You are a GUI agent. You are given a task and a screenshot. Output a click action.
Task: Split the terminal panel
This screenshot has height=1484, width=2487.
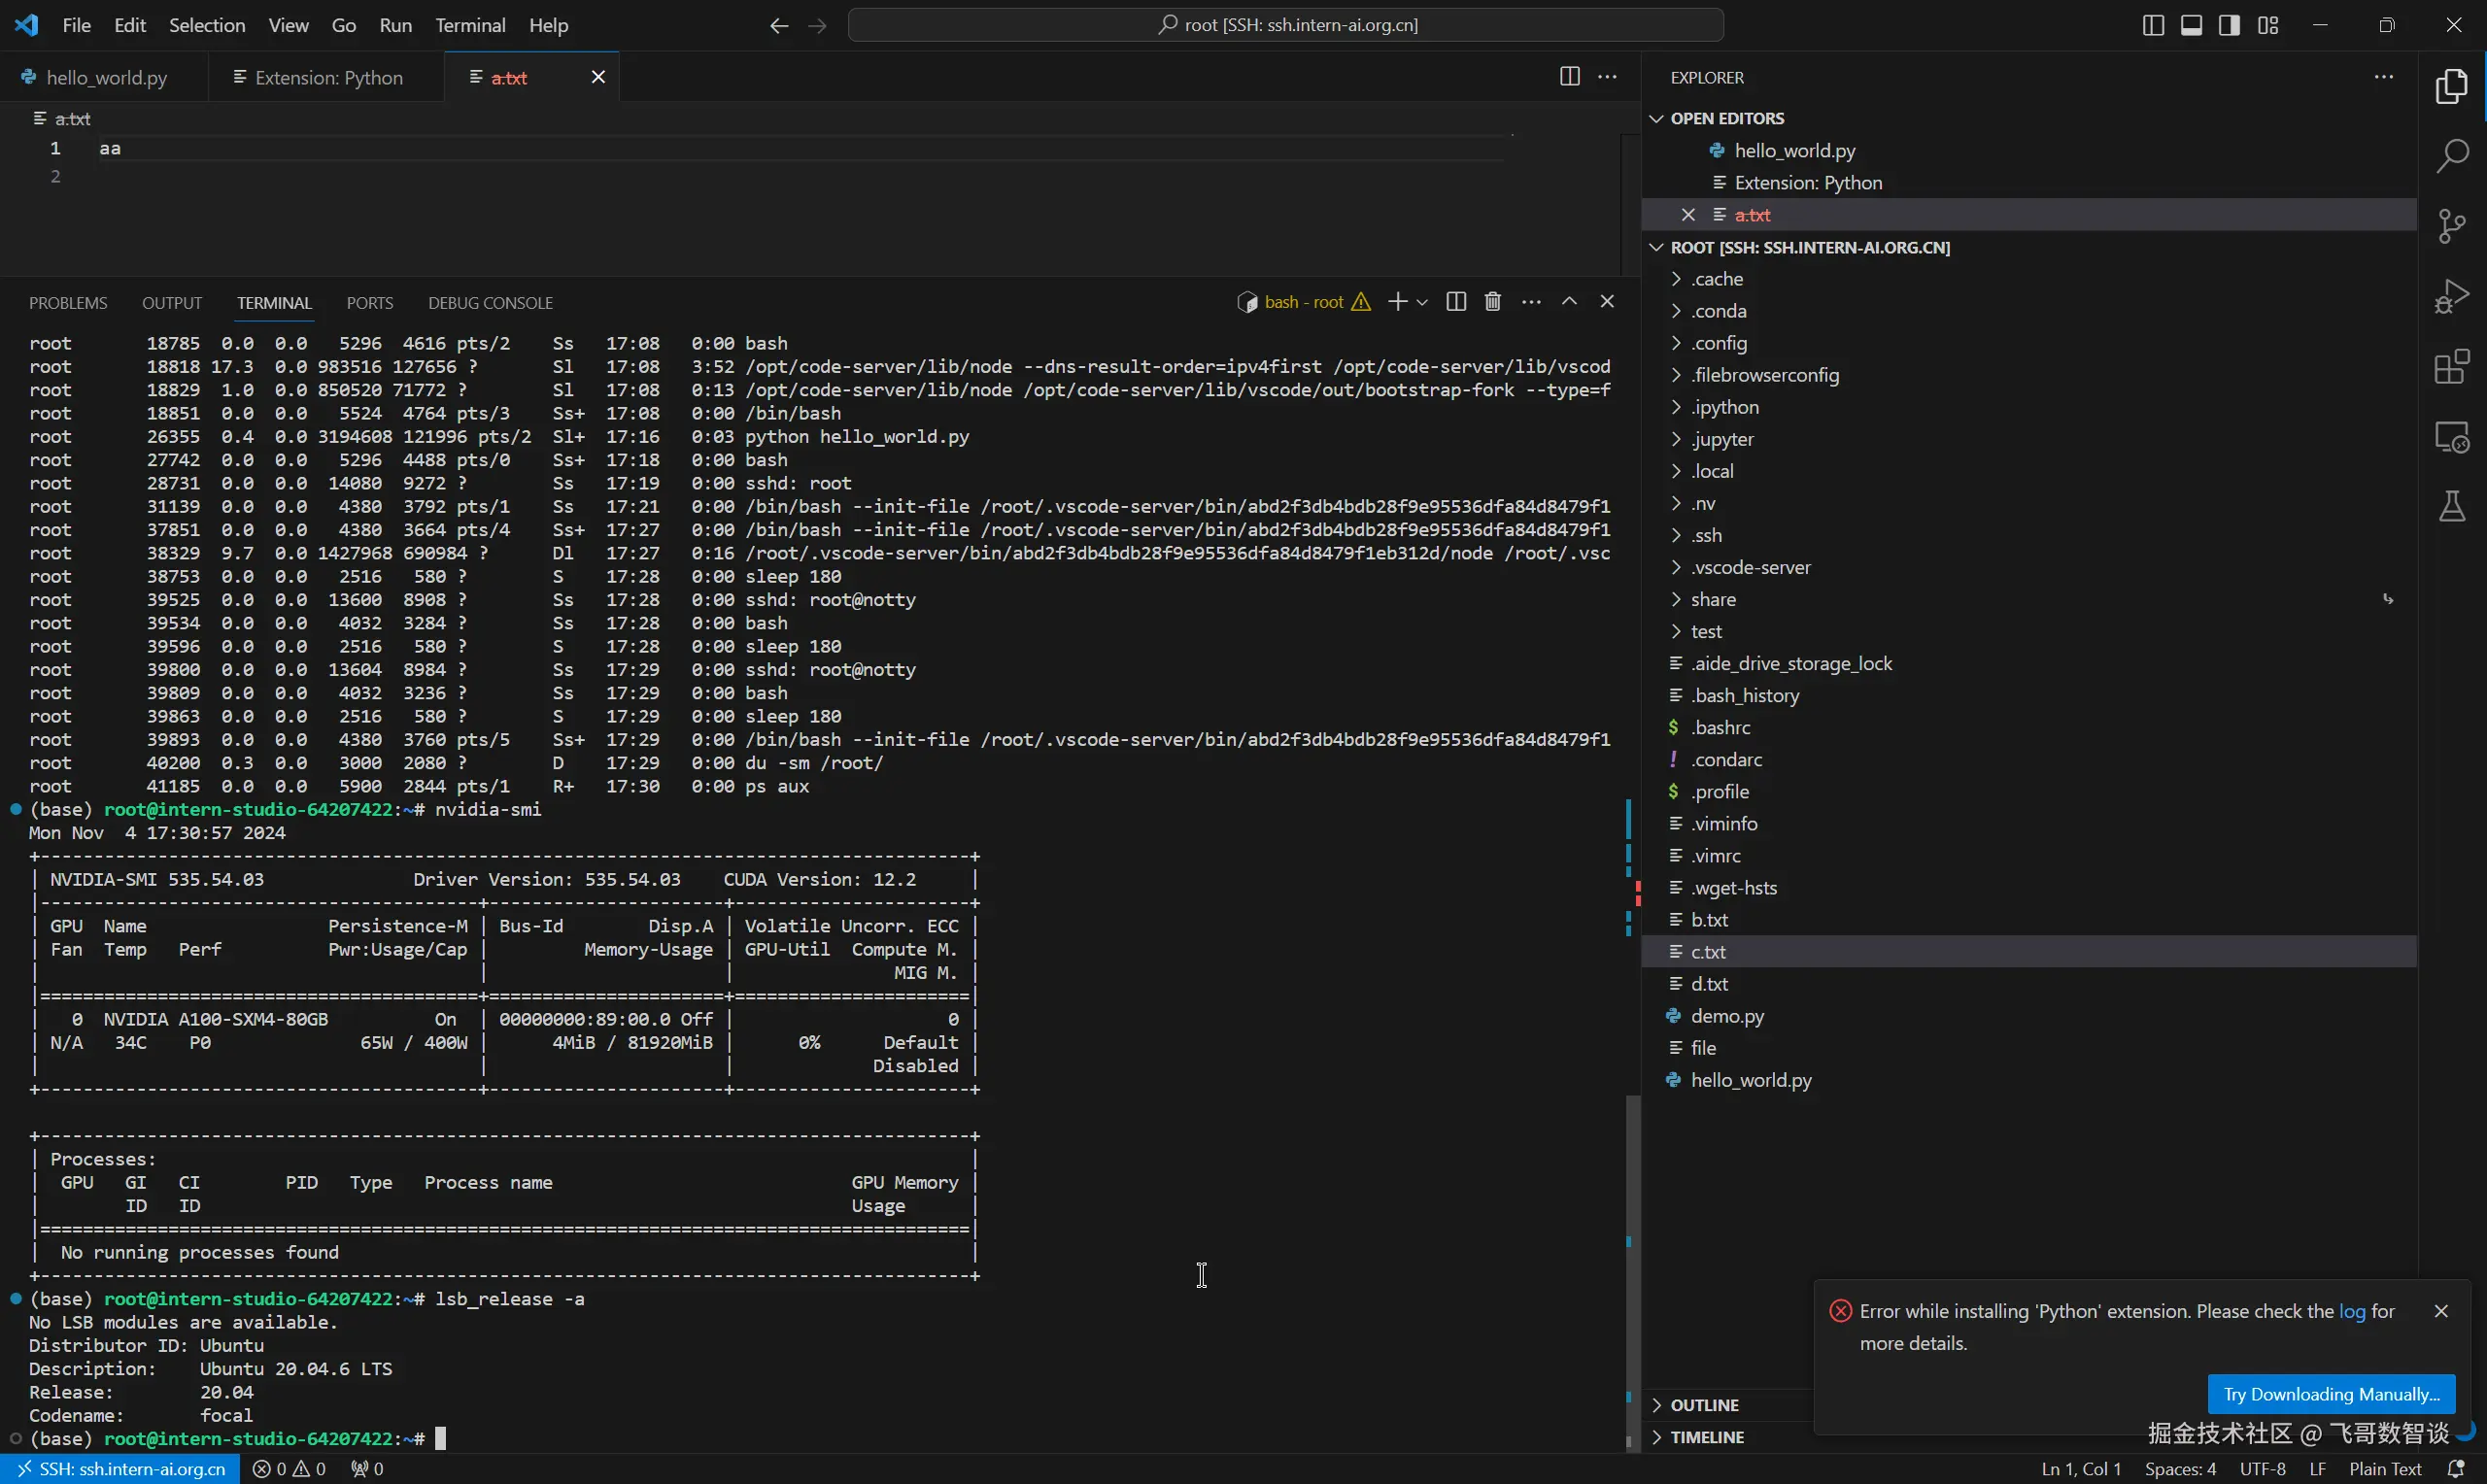(x=1456, y=302)
